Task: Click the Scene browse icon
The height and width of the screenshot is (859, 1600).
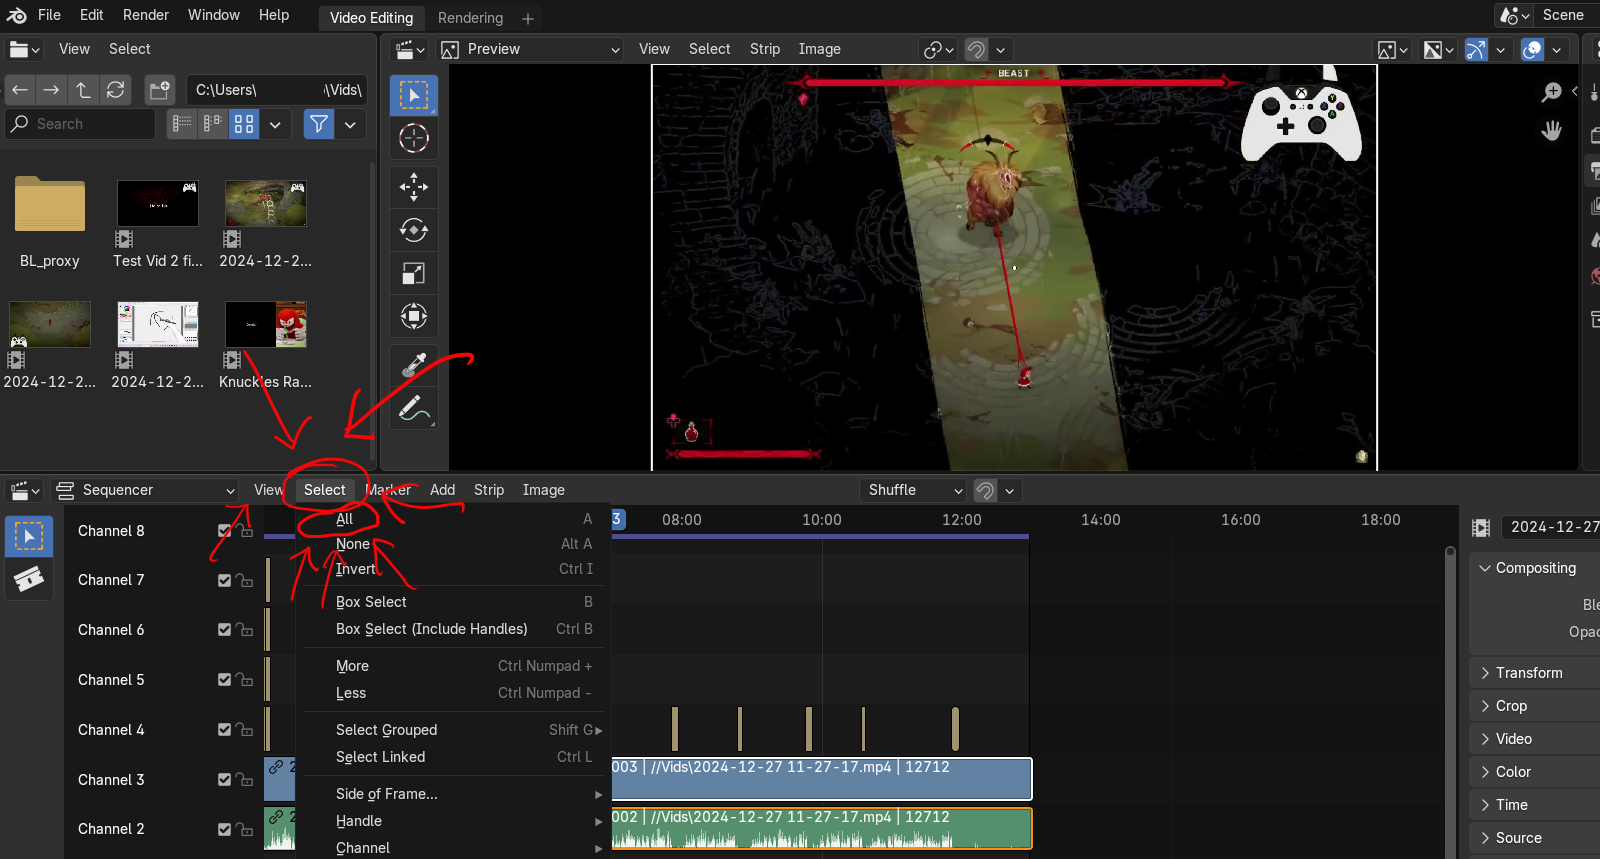Action: 1515,15
